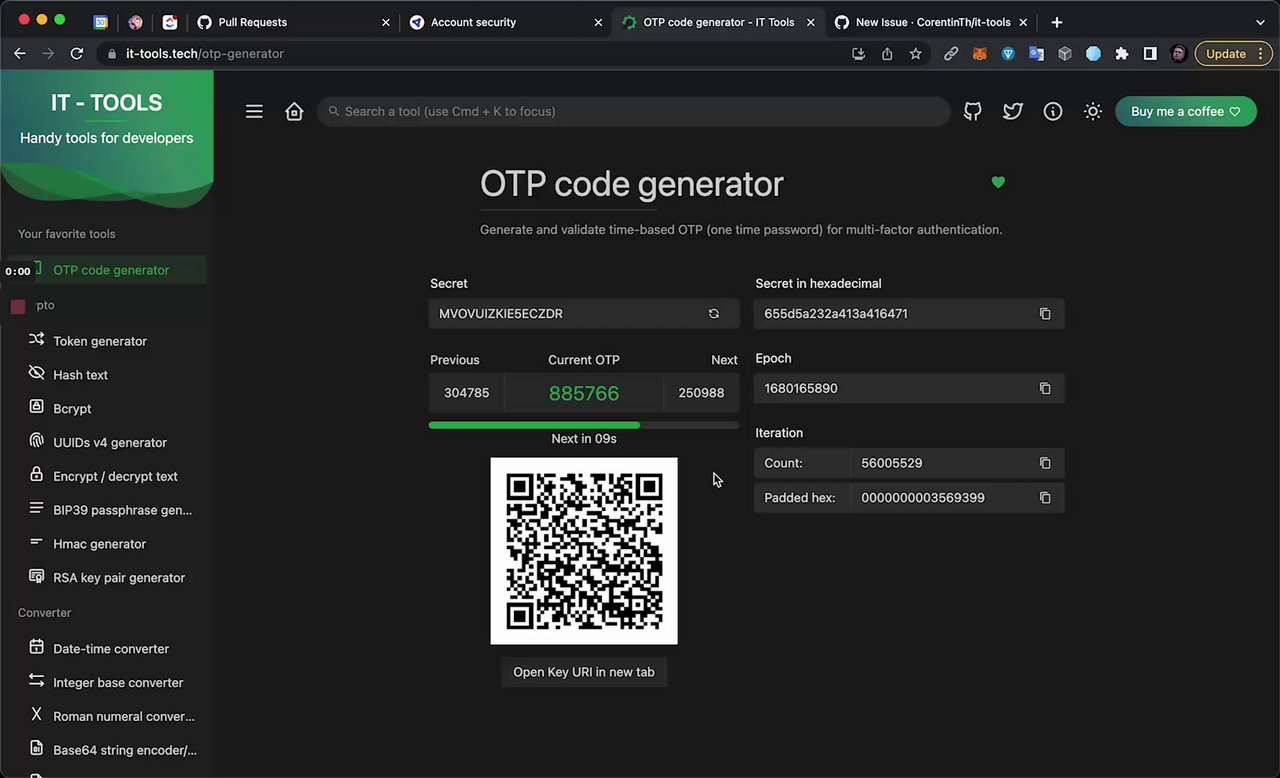
Task: Open the MetaMask fox extension
Action: pyautogui.click(x=980, y=54)
